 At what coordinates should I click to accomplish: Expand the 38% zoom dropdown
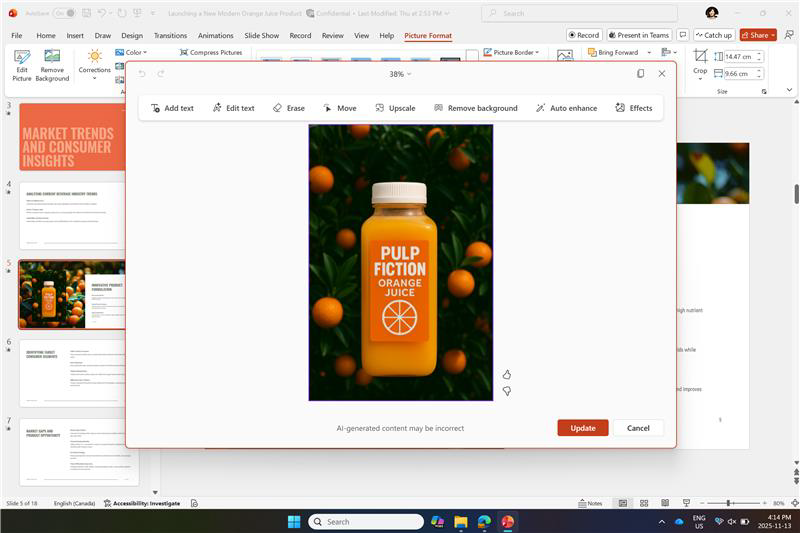tap(400, 74)
